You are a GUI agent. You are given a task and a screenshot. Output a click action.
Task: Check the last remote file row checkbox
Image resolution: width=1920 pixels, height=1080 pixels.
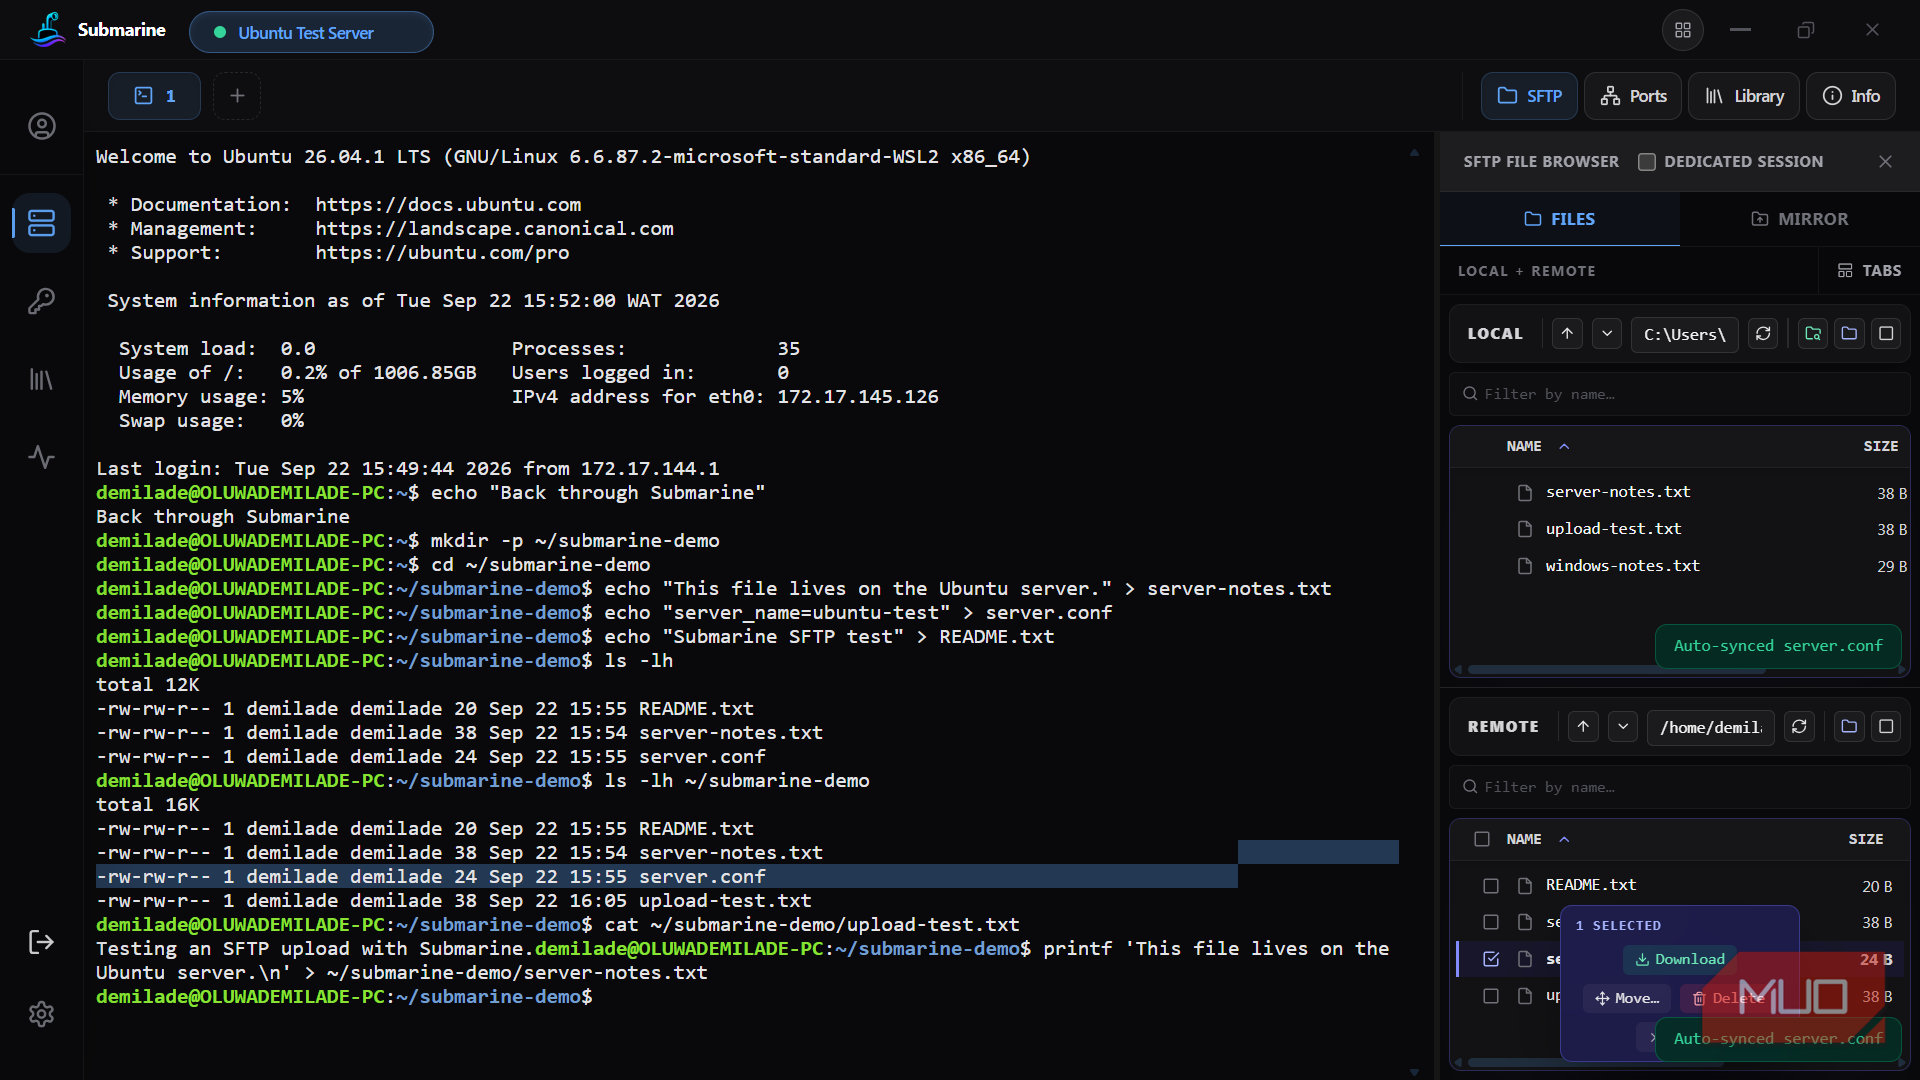click(1491, 996)
